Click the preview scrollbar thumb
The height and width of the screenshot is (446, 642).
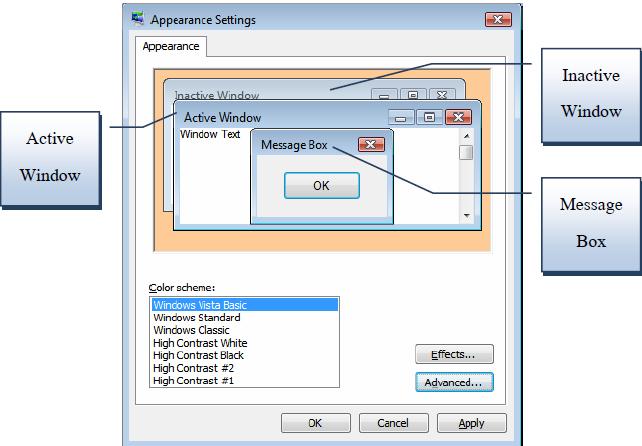pos(466,152)
